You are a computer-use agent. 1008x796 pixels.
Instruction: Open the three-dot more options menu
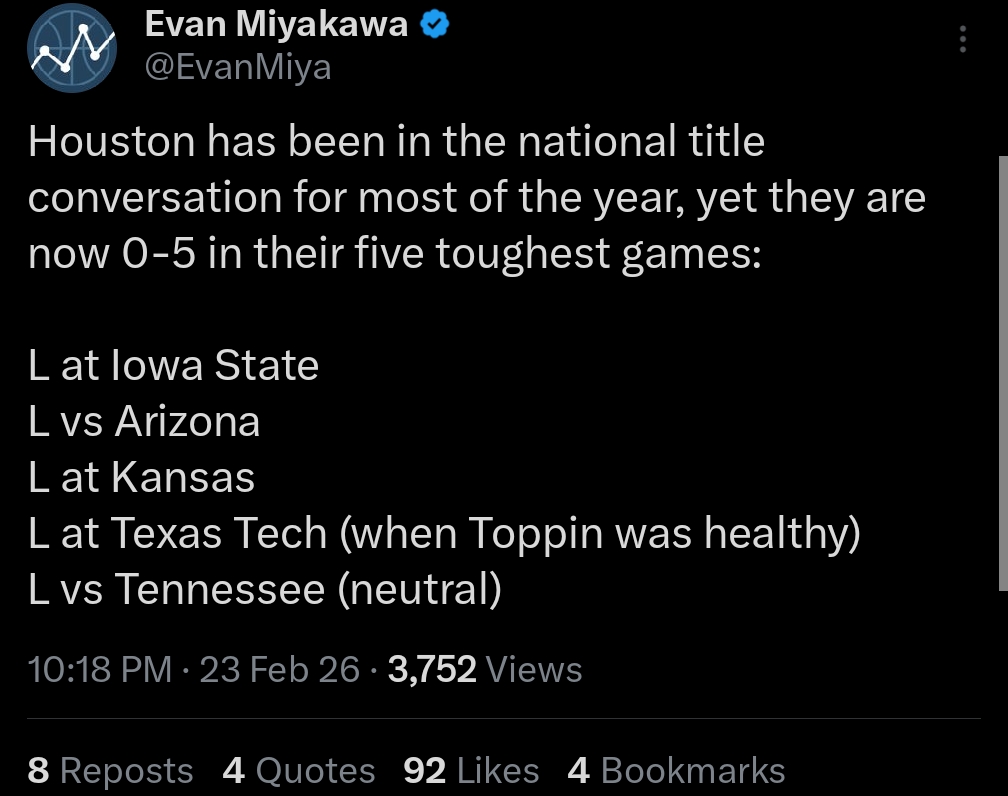click(962, 39)
